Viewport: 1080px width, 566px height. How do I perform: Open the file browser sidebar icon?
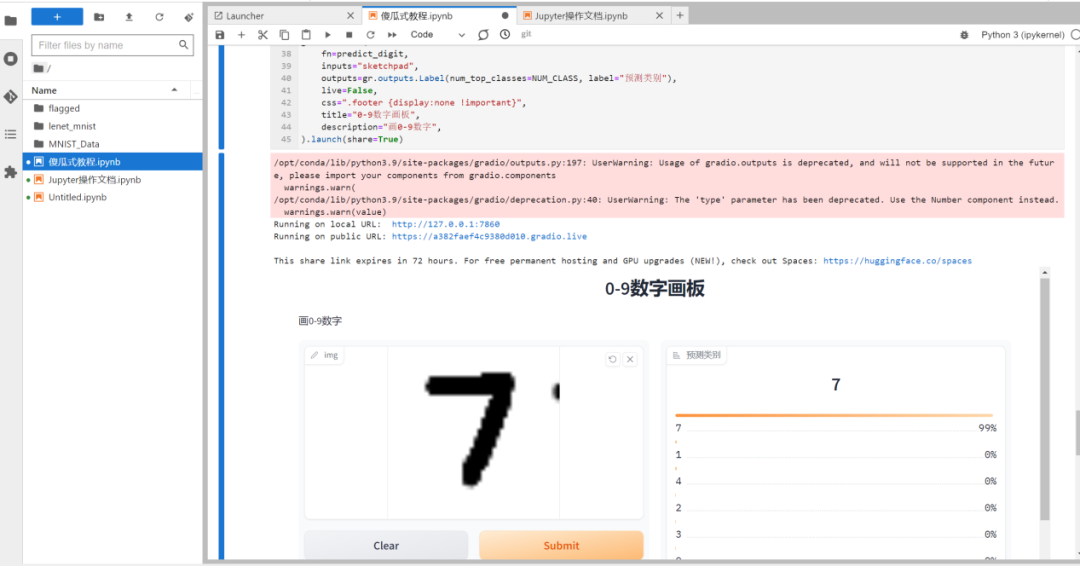click(x=10, y=21)
